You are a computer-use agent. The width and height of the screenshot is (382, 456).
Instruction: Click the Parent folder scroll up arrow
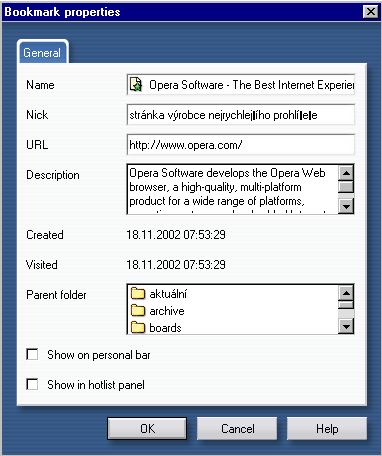tap(346, 293)
